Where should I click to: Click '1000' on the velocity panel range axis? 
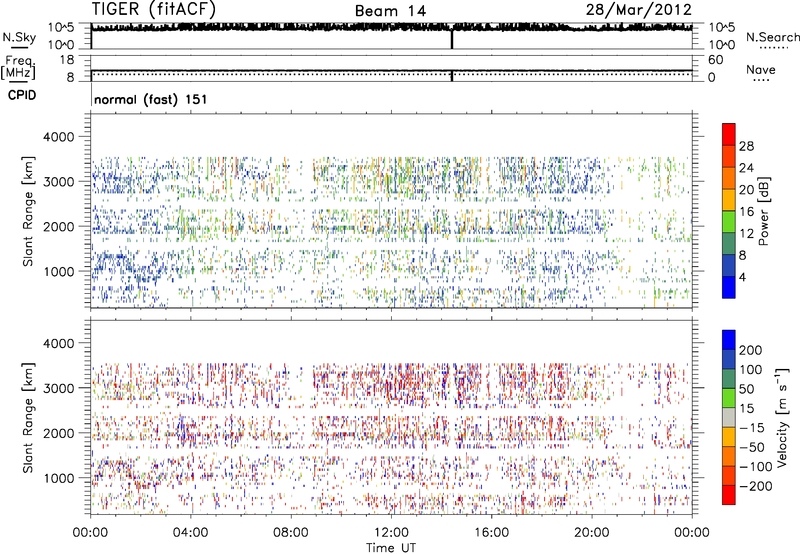[58, 478]
